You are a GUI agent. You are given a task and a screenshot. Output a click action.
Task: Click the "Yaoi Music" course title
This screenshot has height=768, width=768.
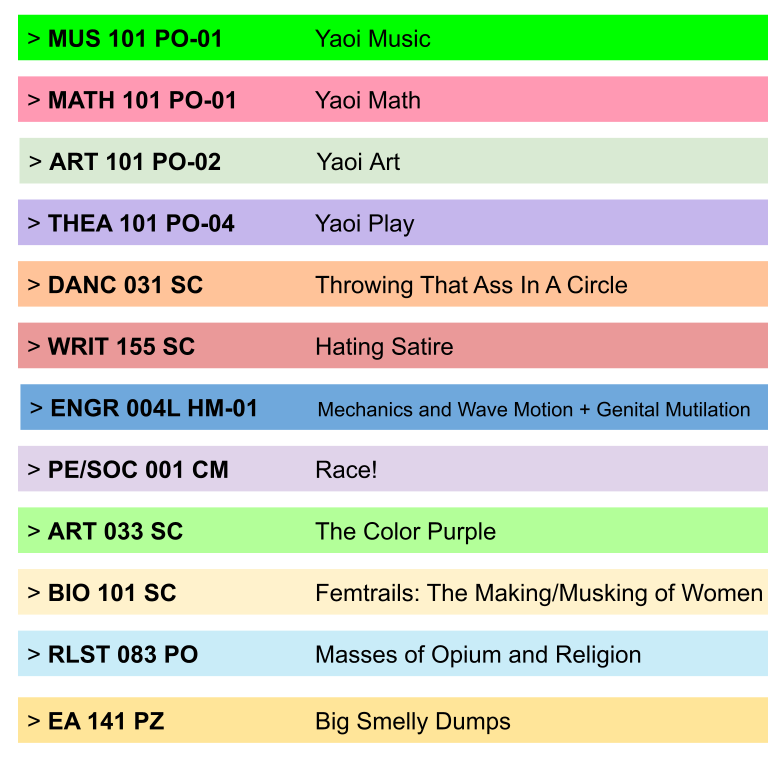372,39
